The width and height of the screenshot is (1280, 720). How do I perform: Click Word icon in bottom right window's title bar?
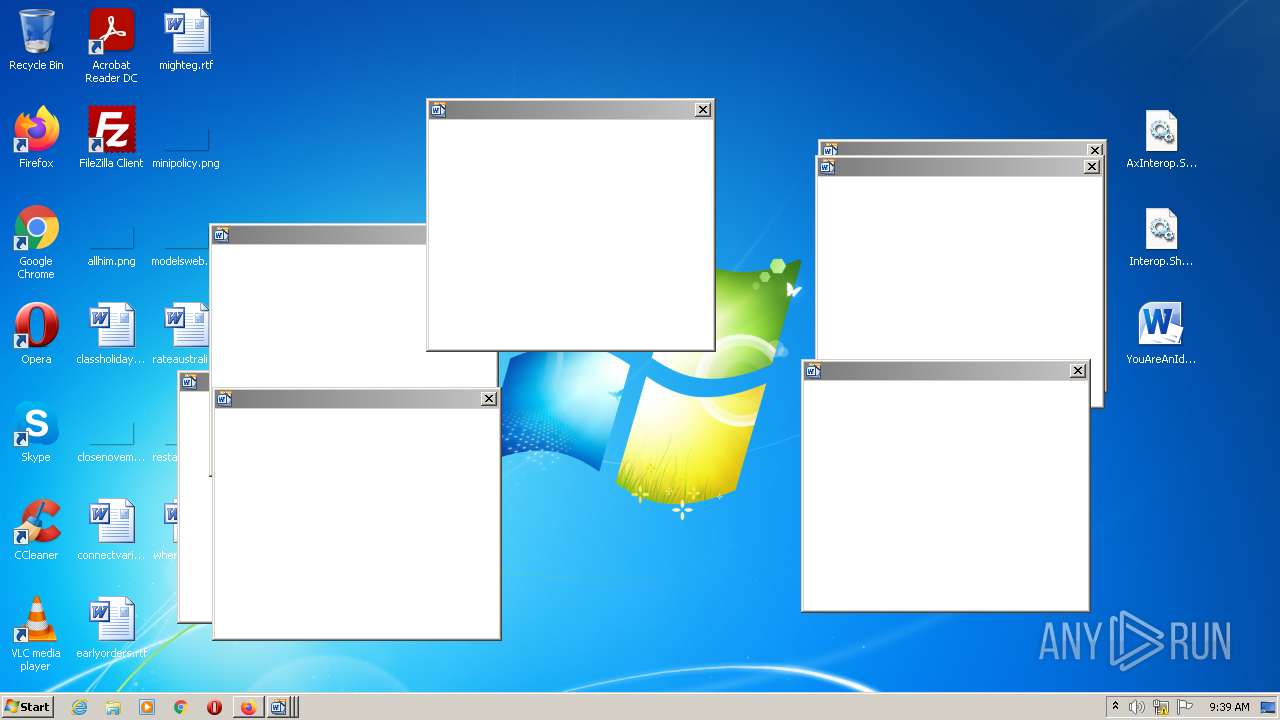pos(813,371)
